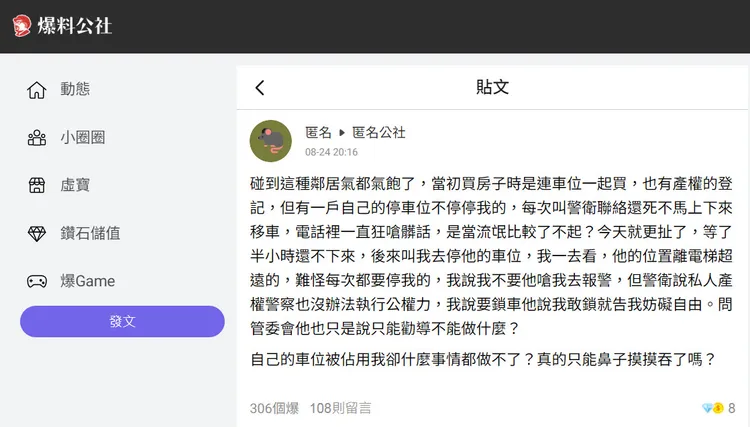Open the 爆Game menu item
Screen dimensions: 750x427
pos(88,281)
